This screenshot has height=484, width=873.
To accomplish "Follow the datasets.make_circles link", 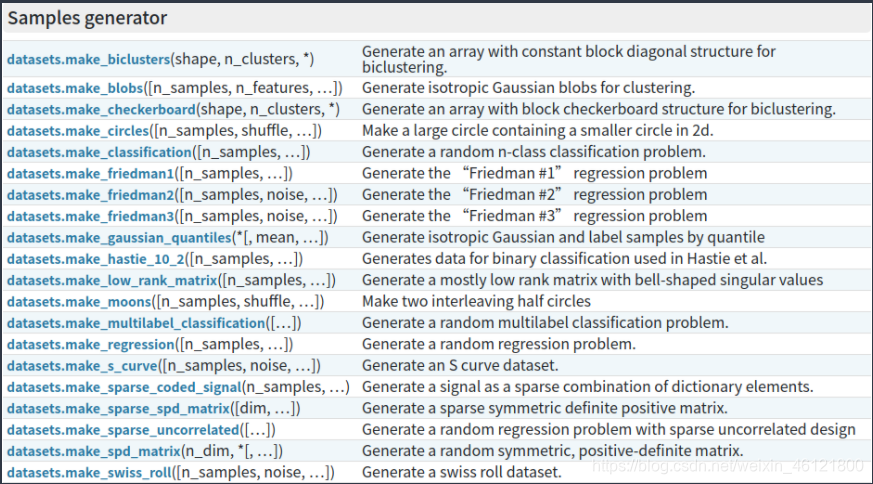I will click(79, 131).
